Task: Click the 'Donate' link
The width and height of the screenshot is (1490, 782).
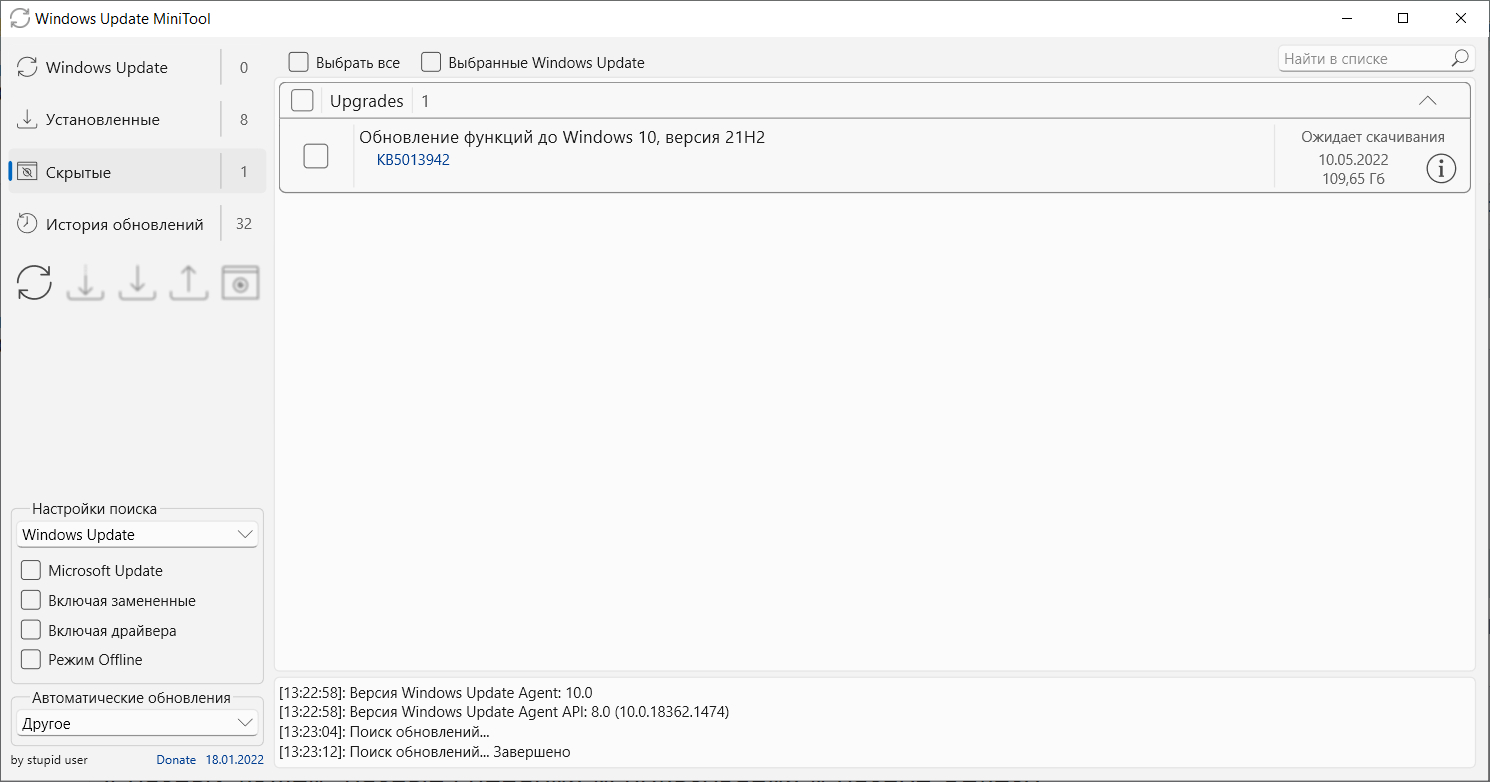Action: [176, 760]
